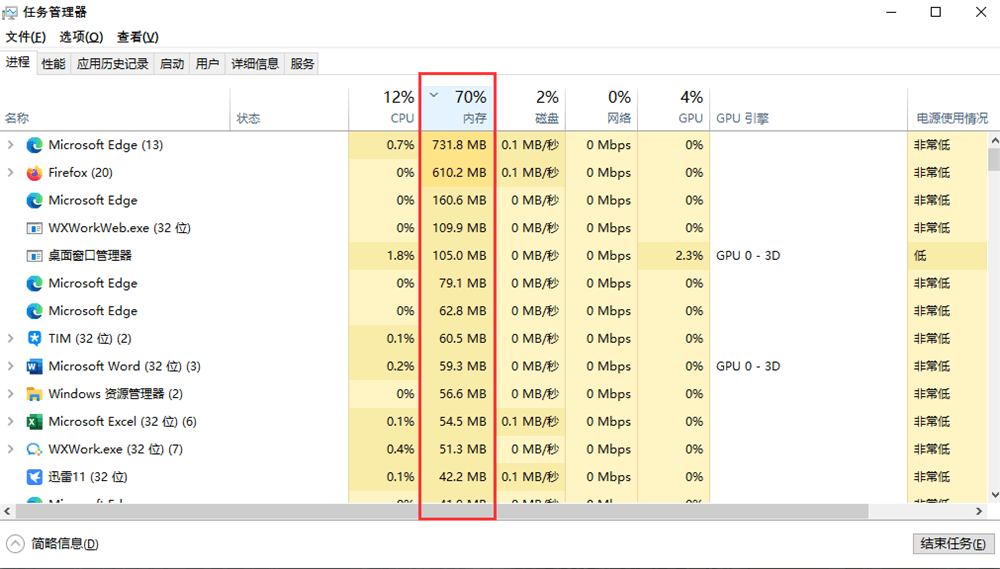Sort by the 状态 column header
Viewport: 1000px width, 569px height.
coord(289,107)
